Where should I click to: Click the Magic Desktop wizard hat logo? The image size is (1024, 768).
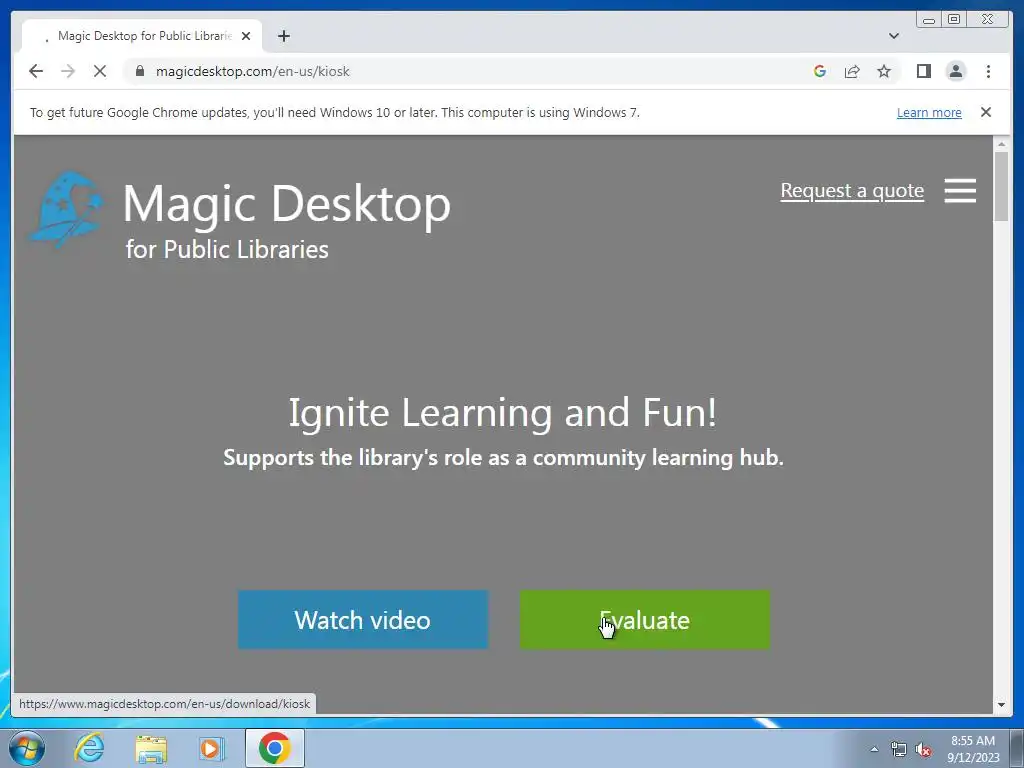[x=67, y=209]
